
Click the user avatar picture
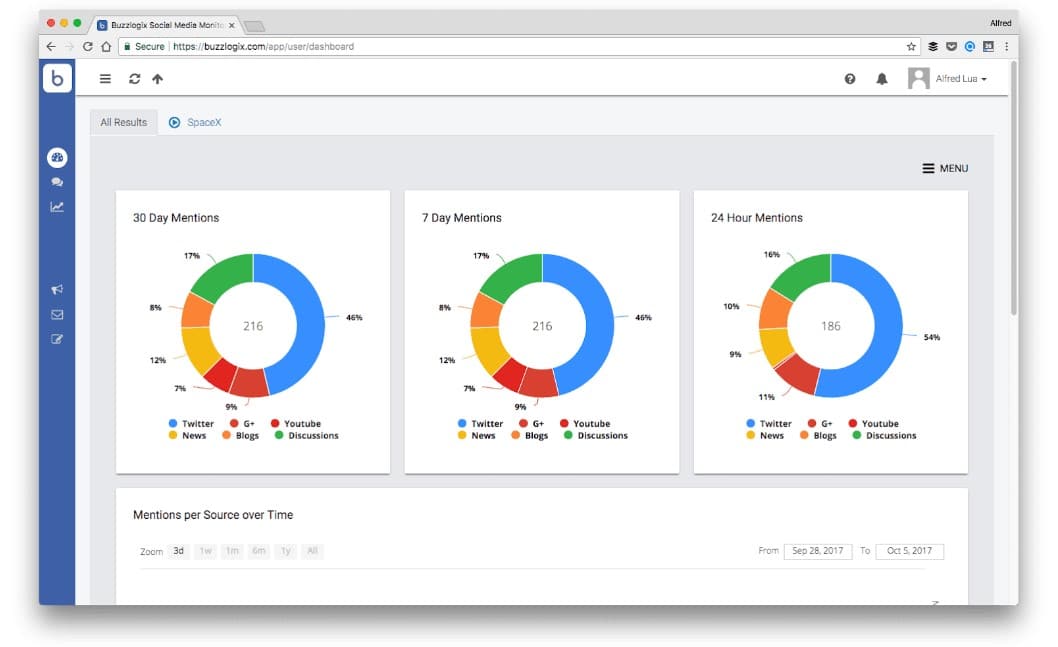pos(918,78)
